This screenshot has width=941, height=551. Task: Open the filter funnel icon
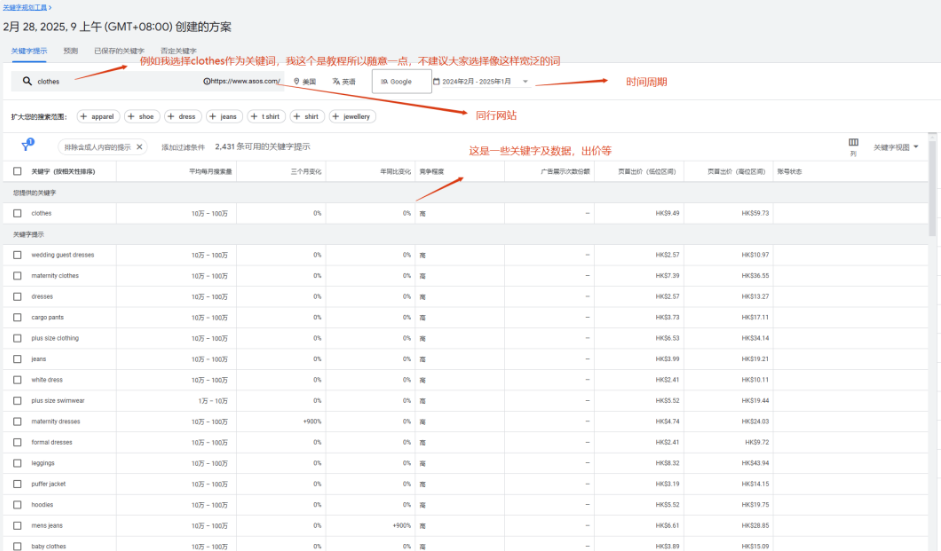tap(25, 147)
